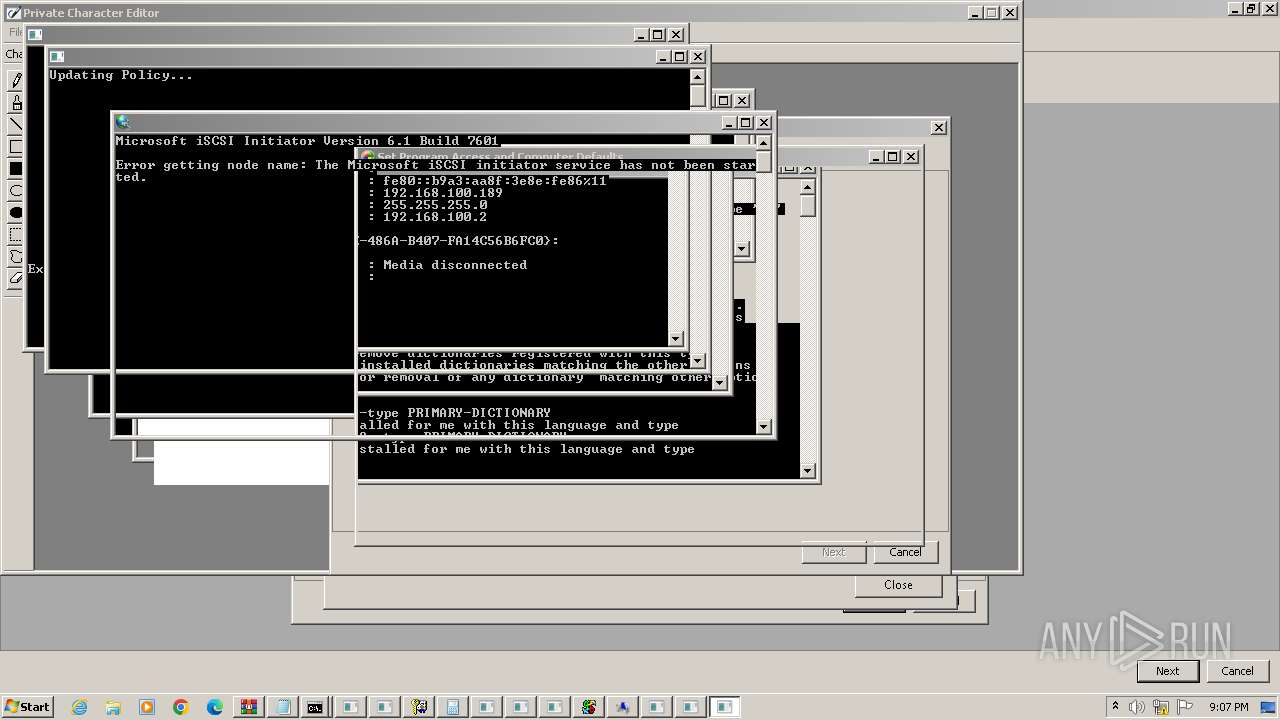The image size is (1280, 720).
Task: Click down arrow of the dictionary console scrollbar
Action: point(808,471)
